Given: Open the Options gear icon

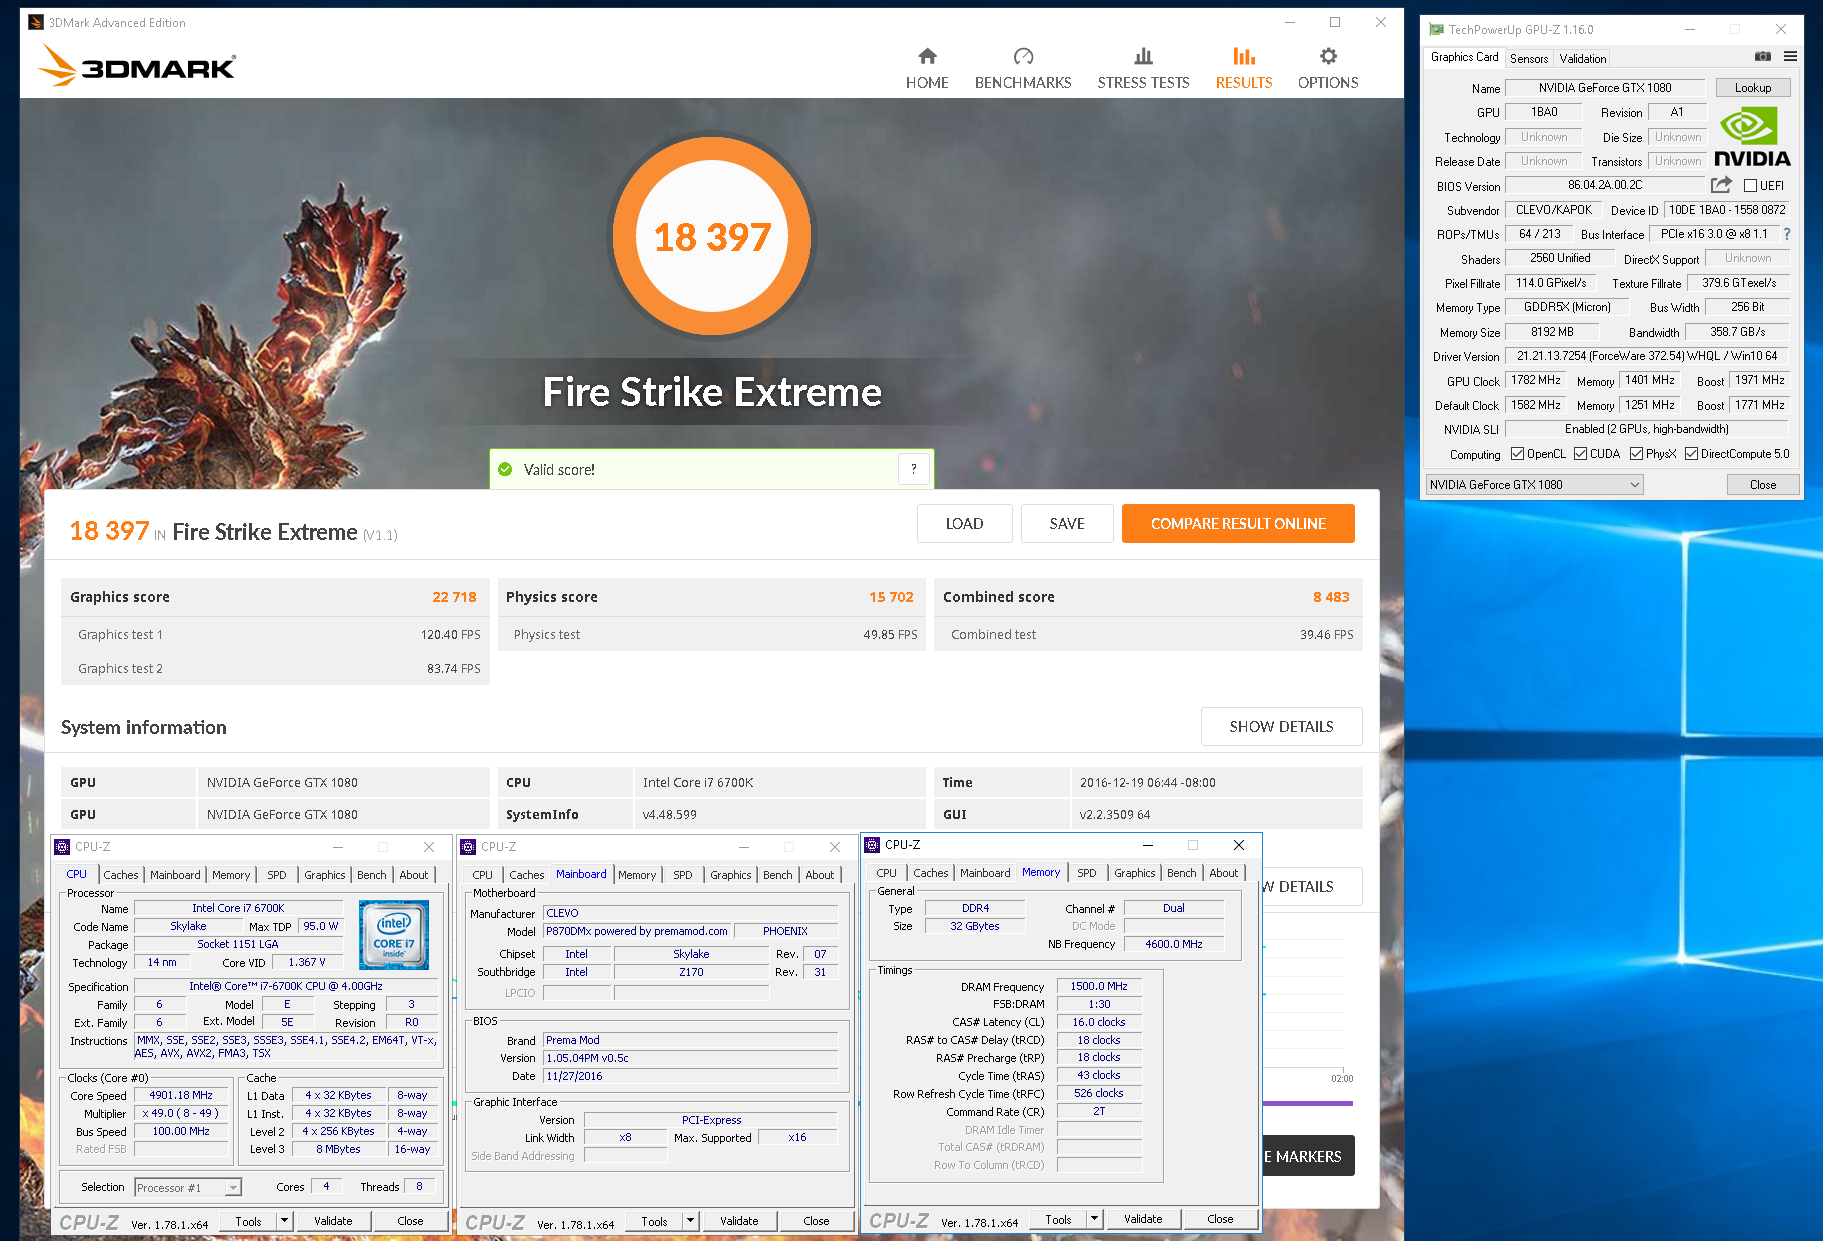Looking at the screenshot, I should [1328, 56].
